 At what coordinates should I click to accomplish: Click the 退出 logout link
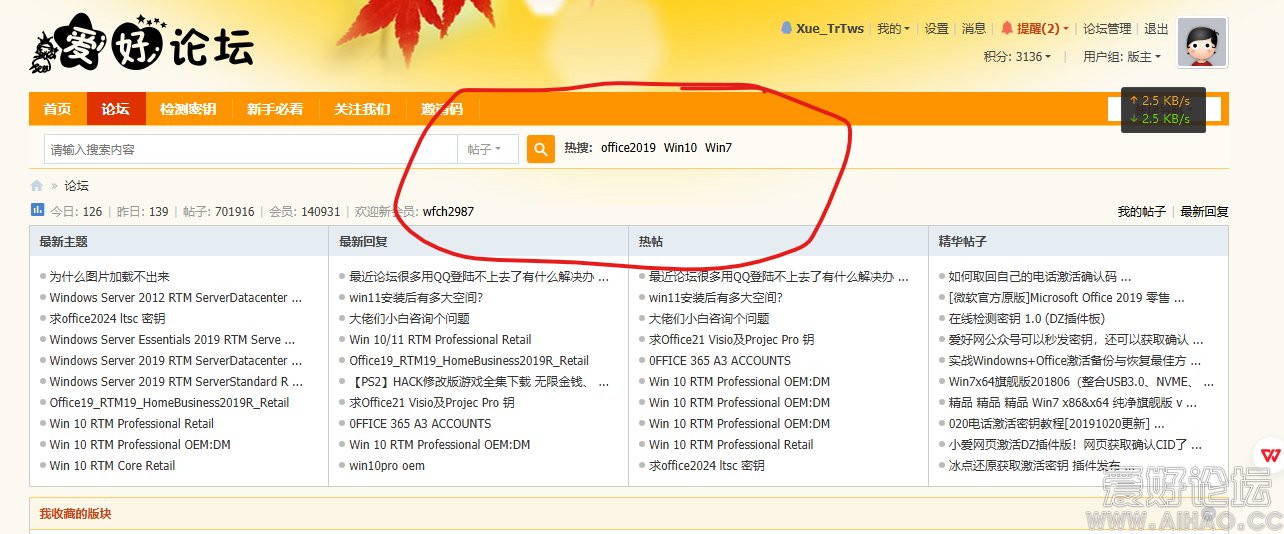point(1156,29)
